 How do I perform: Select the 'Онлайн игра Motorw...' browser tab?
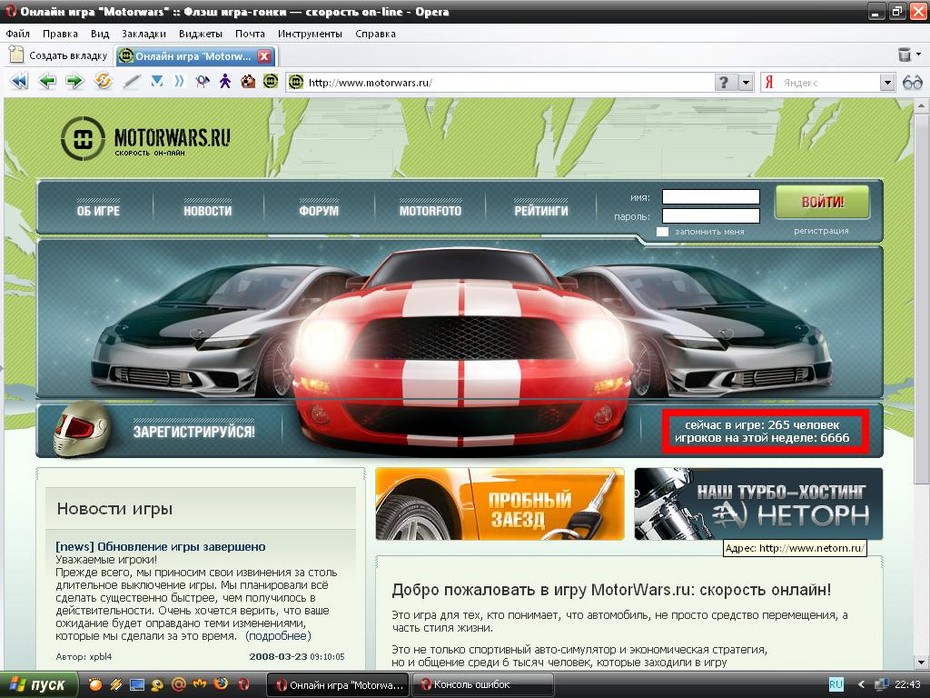click(x=194, y=56)
